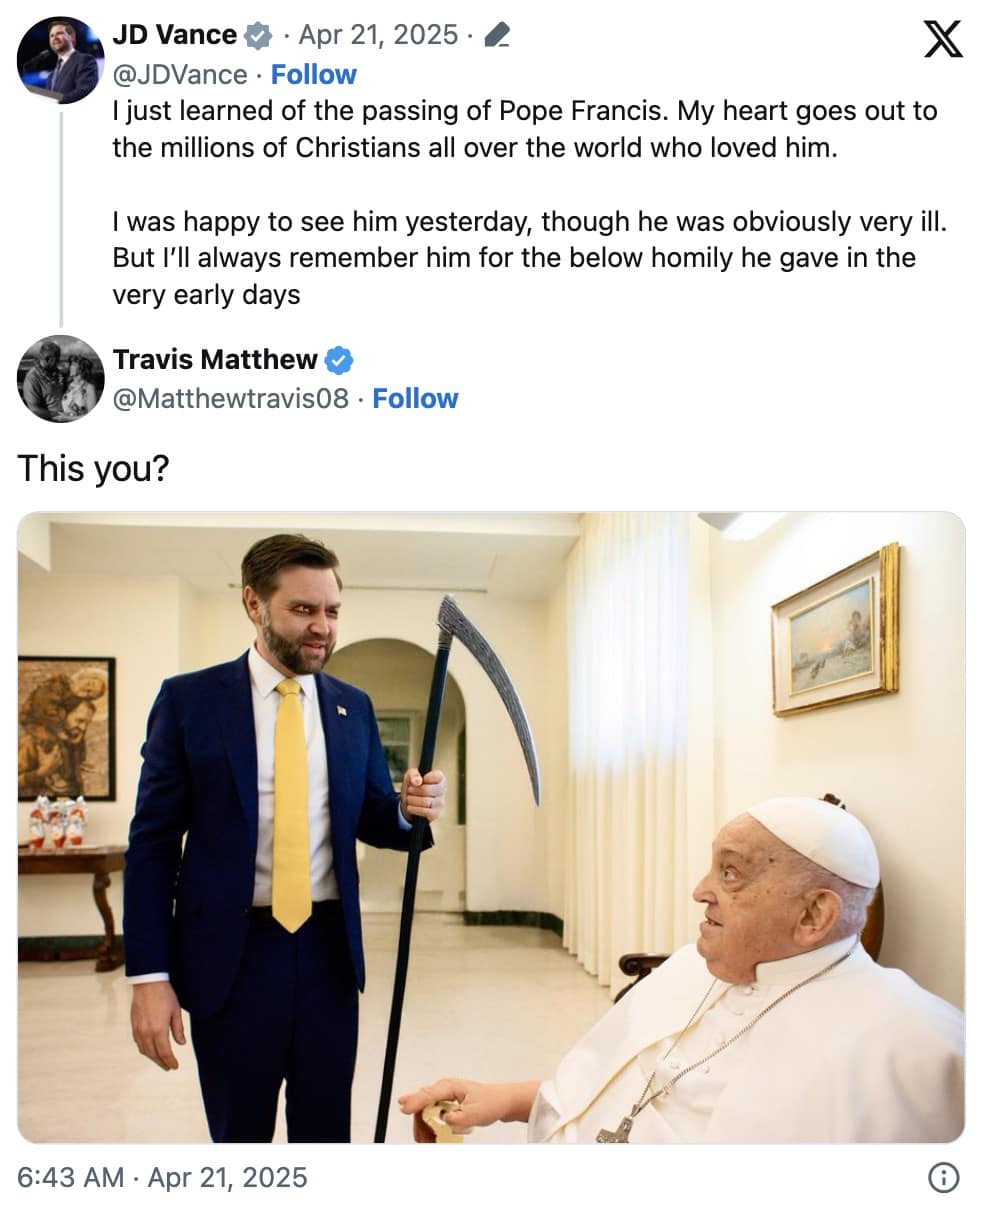
Task: Click JD Vance's verified badge
Action: pyautogui.click(x=259, y=33)
